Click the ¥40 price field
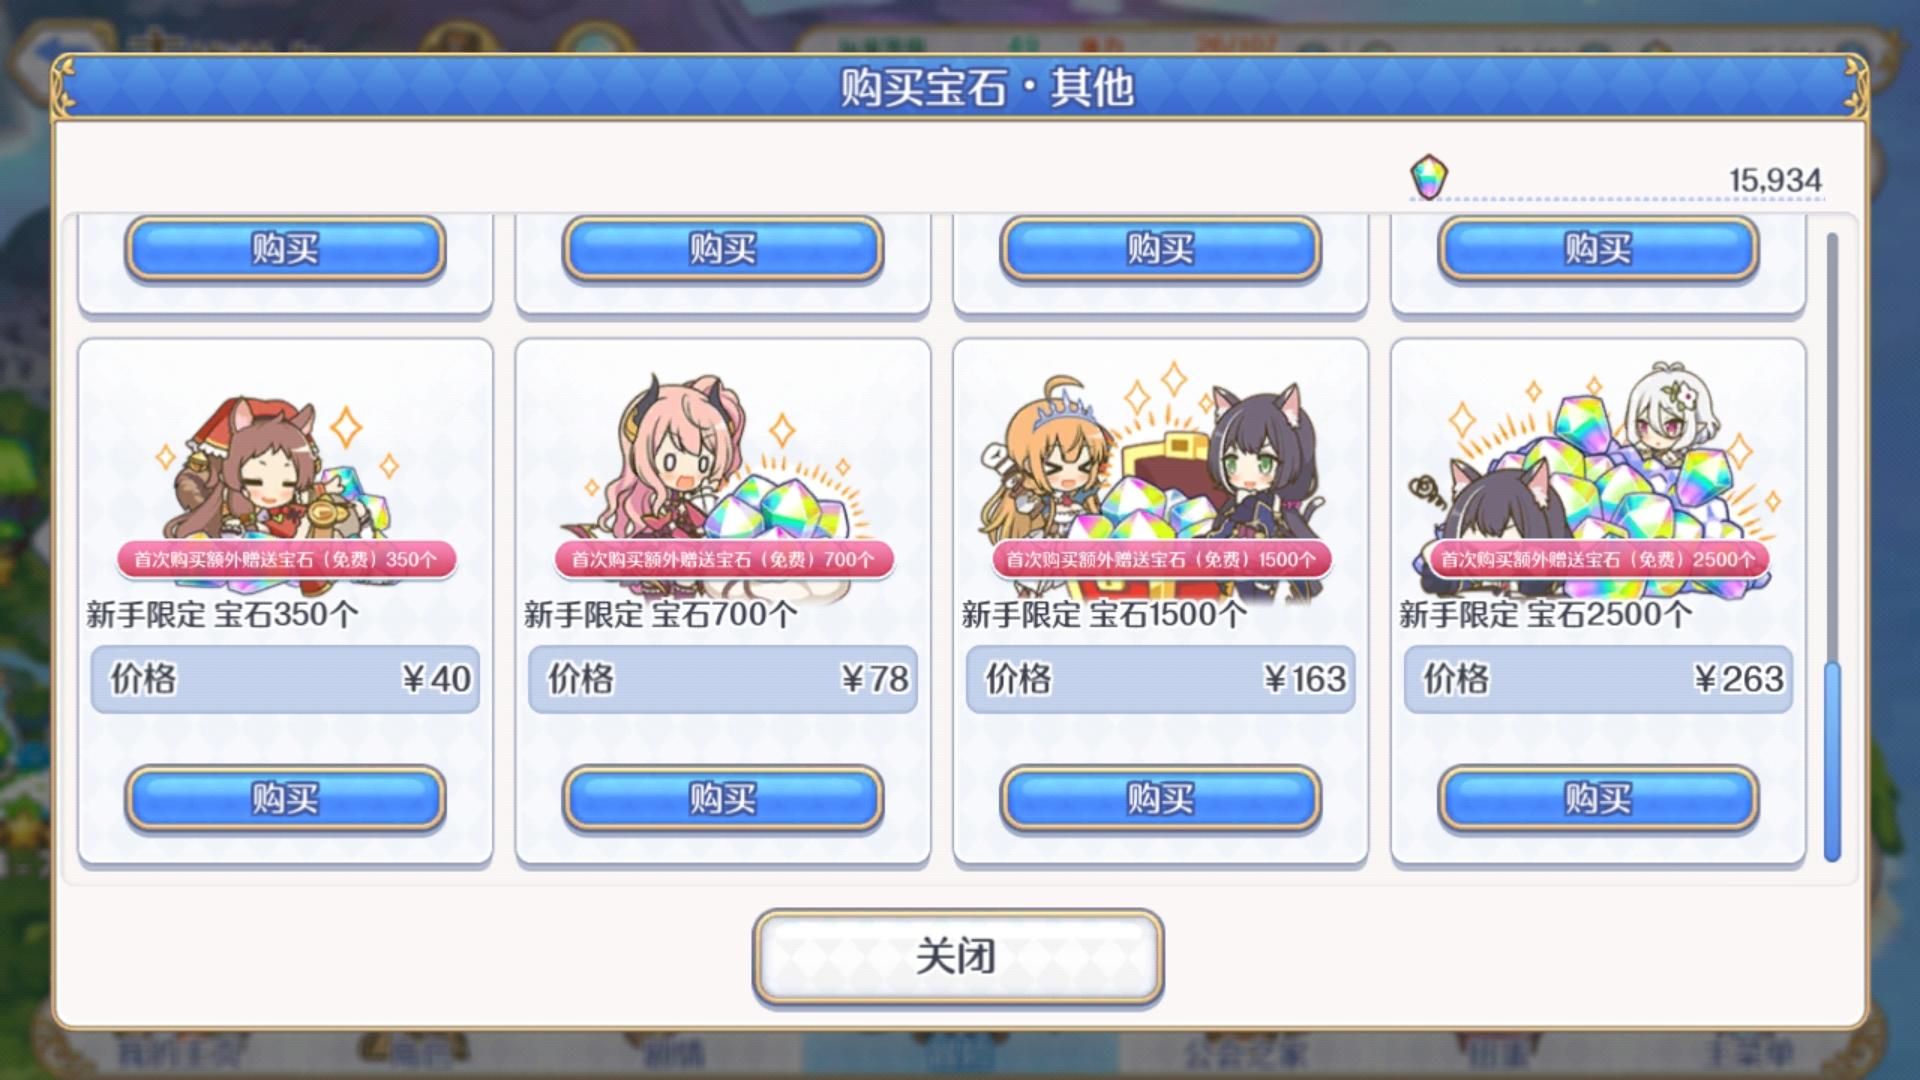Image resolution: width=1920 pixels, height=1080 pixels. (x=285, y=679)
